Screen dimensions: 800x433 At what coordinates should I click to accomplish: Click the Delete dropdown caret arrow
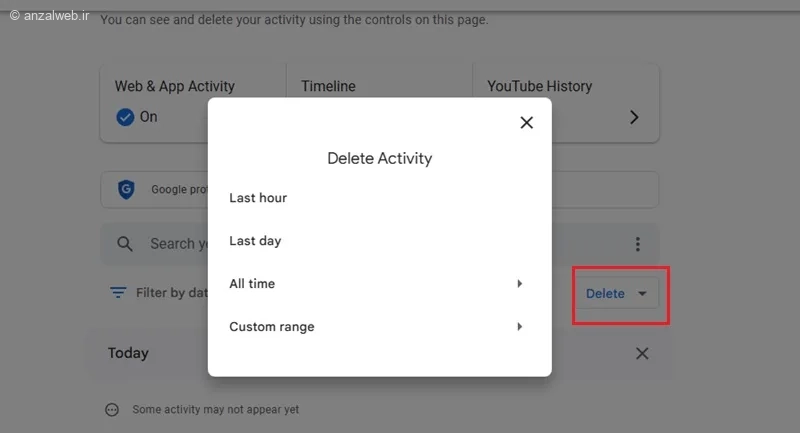642,294
